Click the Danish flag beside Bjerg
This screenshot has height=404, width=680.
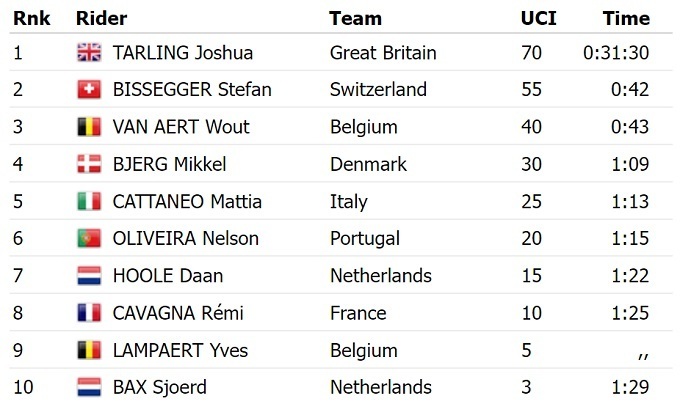89,164
